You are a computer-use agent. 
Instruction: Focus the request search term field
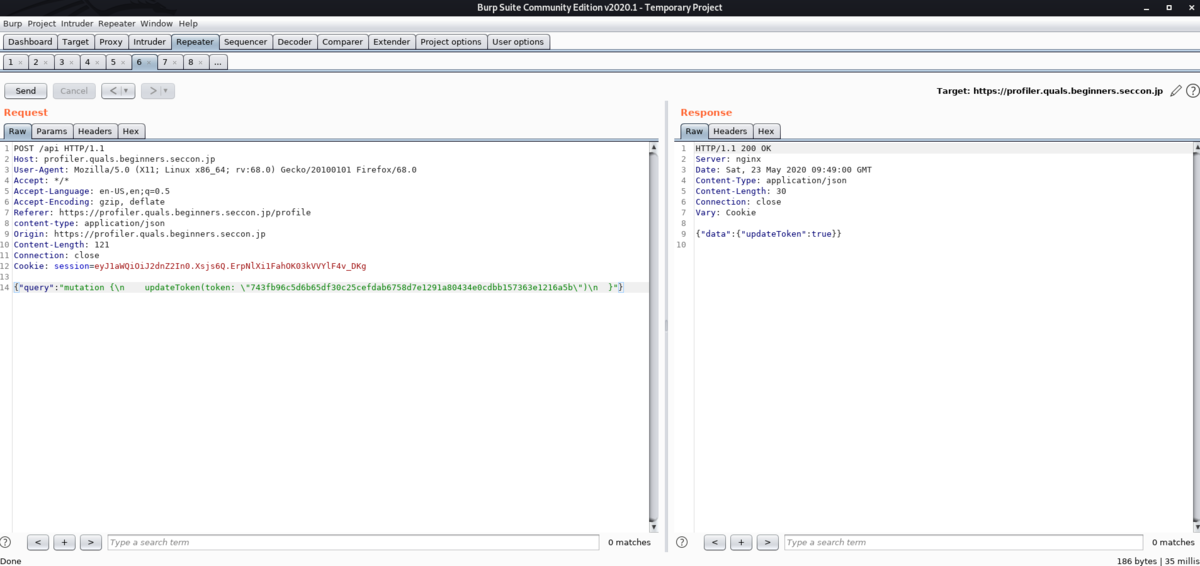point(352,542)
